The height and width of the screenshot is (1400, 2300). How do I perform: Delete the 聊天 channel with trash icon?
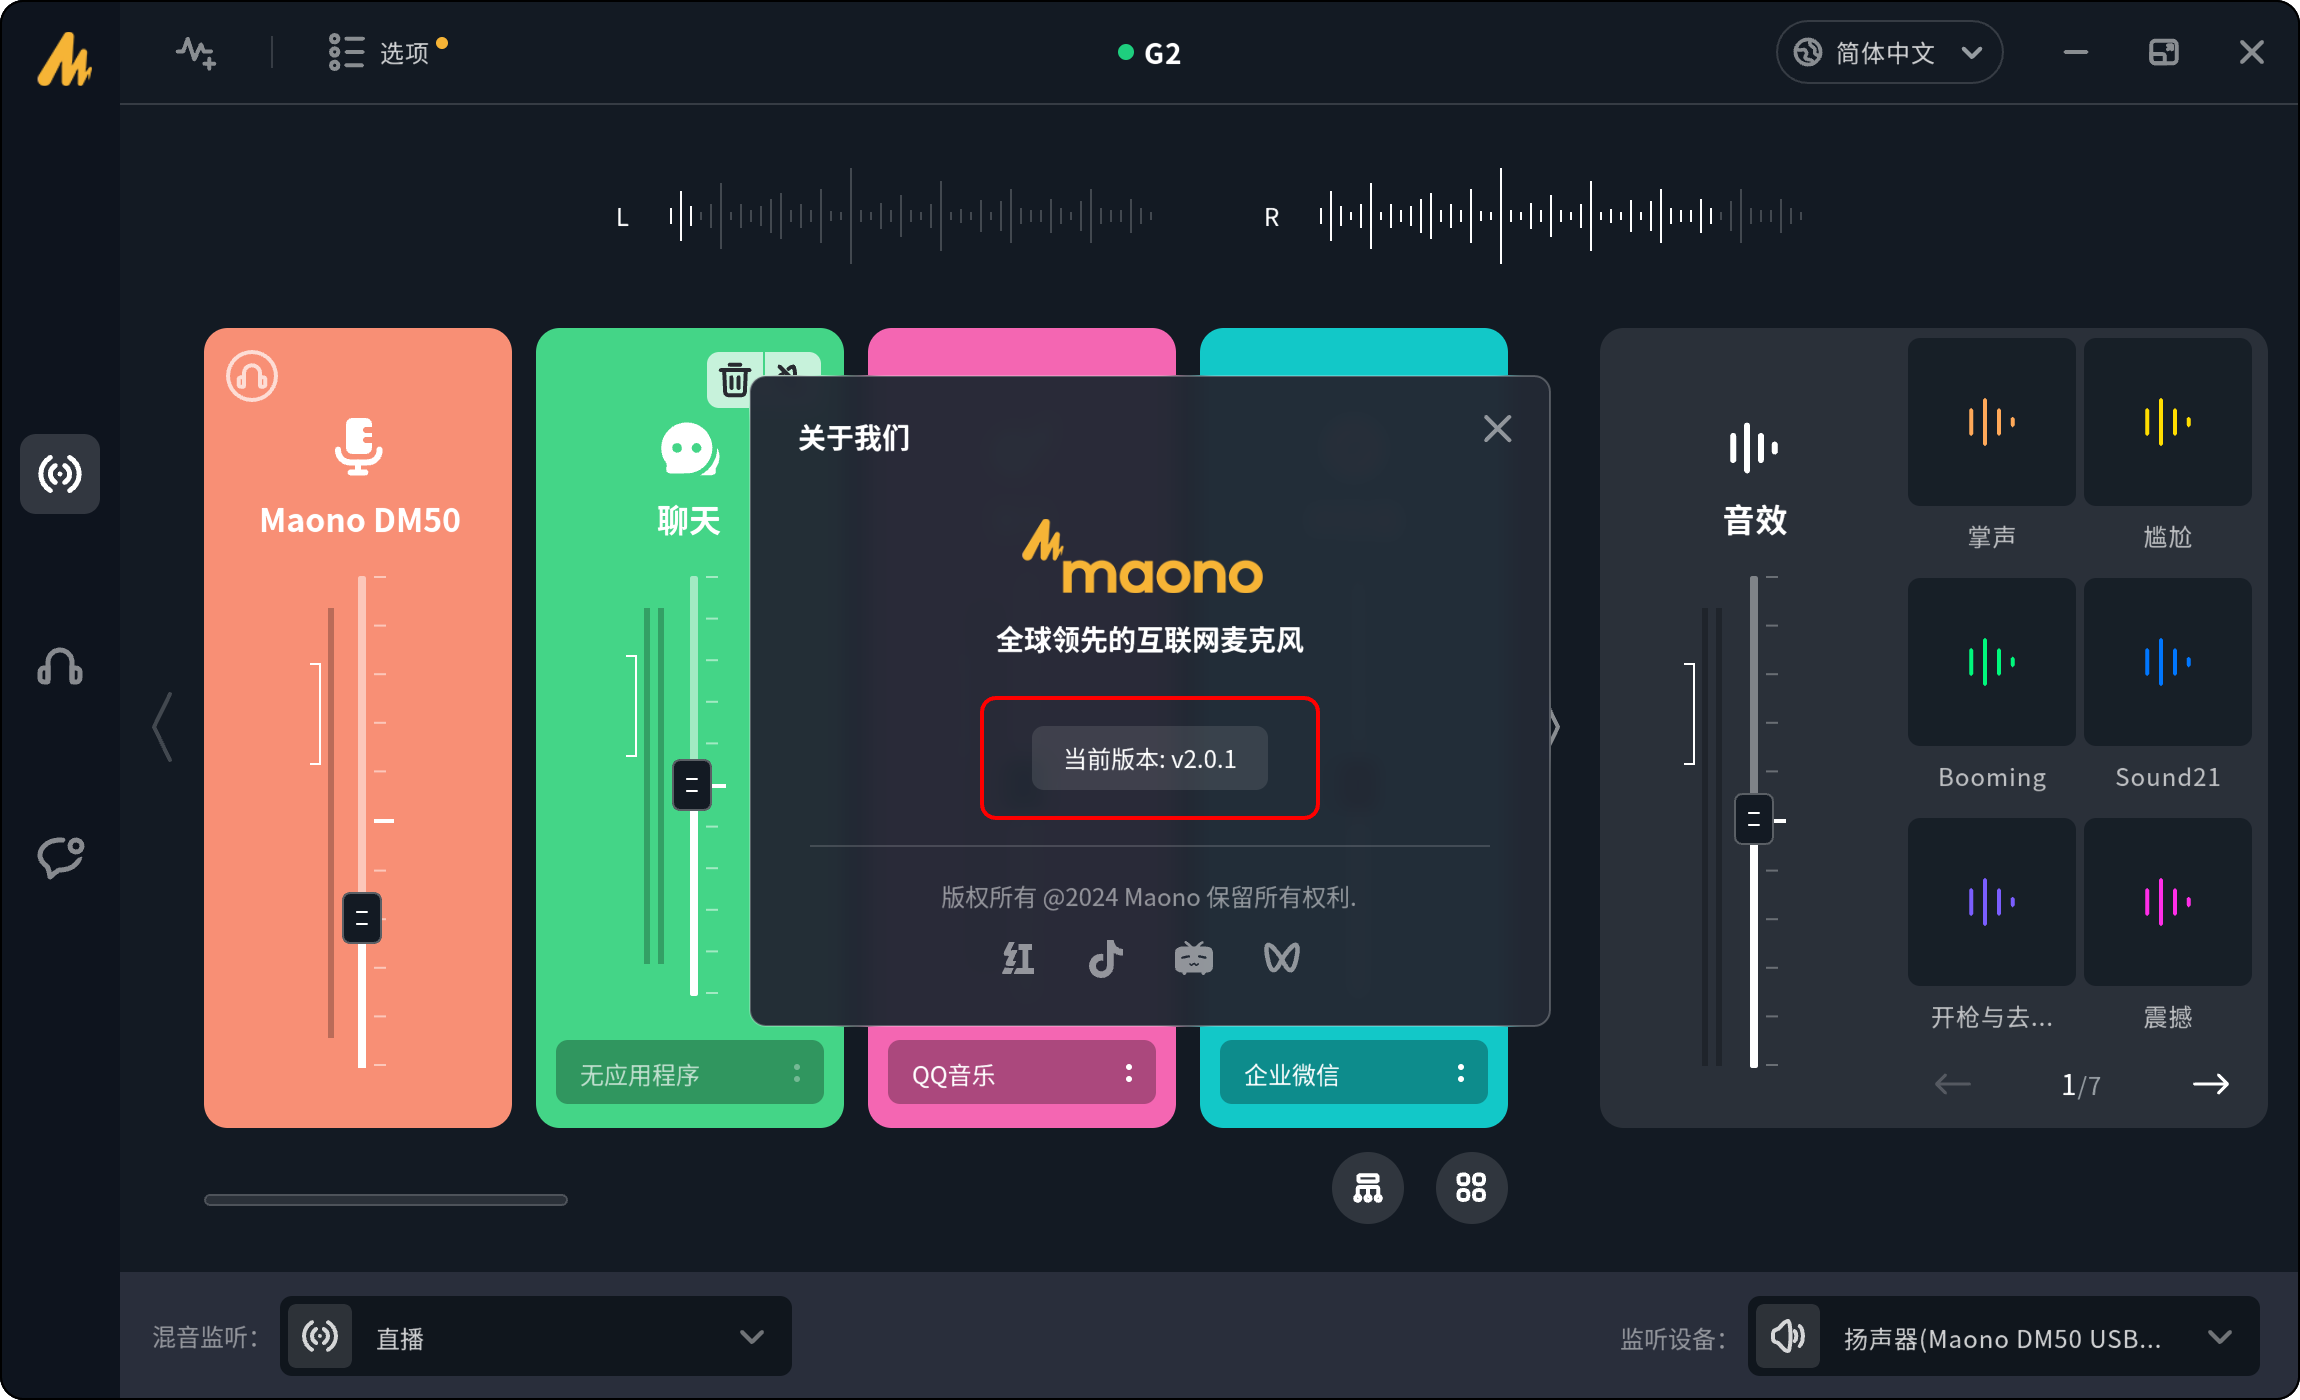click(734, 380)
